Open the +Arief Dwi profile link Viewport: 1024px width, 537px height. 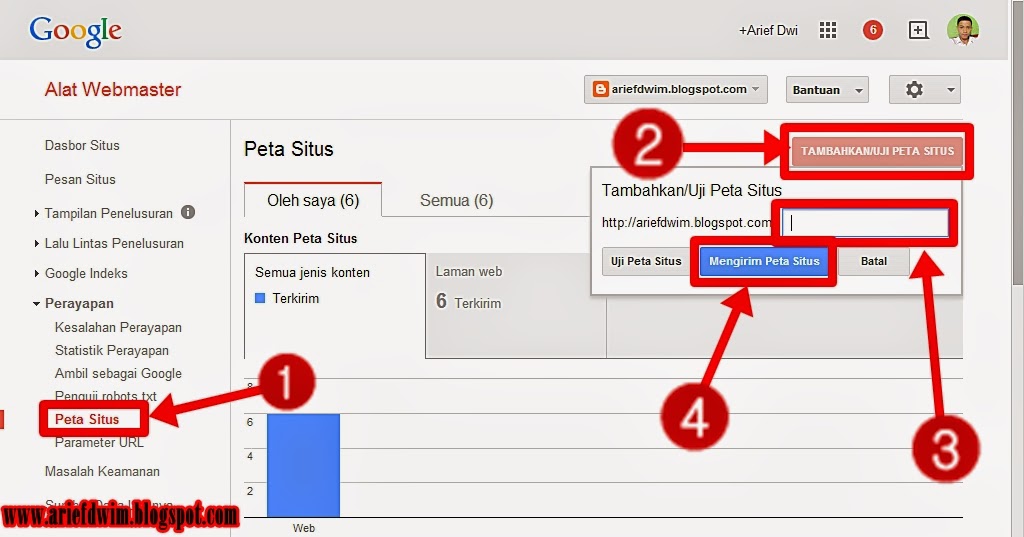click(x=768, y=30)
